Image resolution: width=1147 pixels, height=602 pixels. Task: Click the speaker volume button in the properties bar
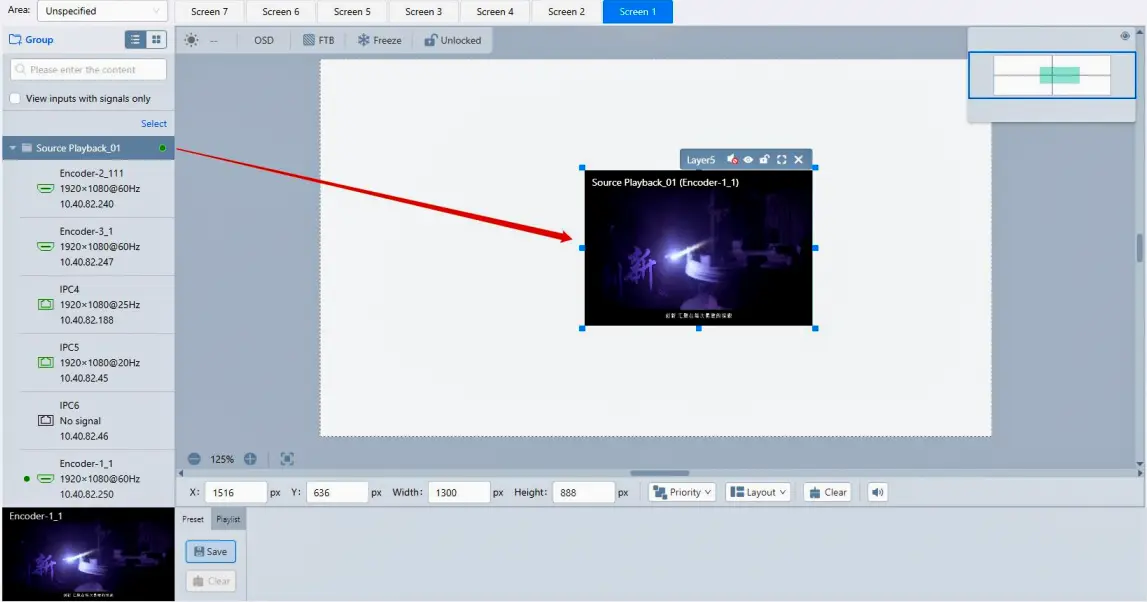click(x=877, y=492)
